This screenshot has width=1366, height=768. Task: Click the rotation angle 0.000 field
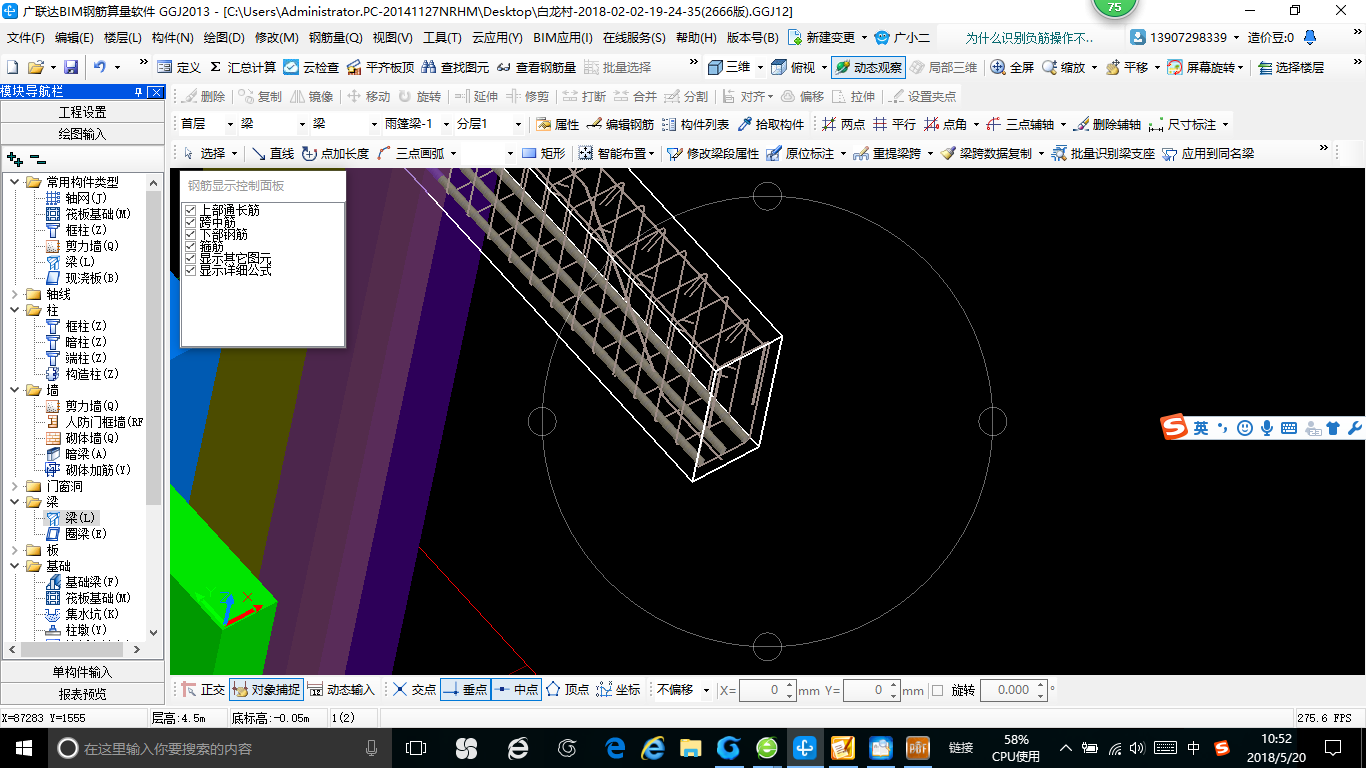[1013, 690]
